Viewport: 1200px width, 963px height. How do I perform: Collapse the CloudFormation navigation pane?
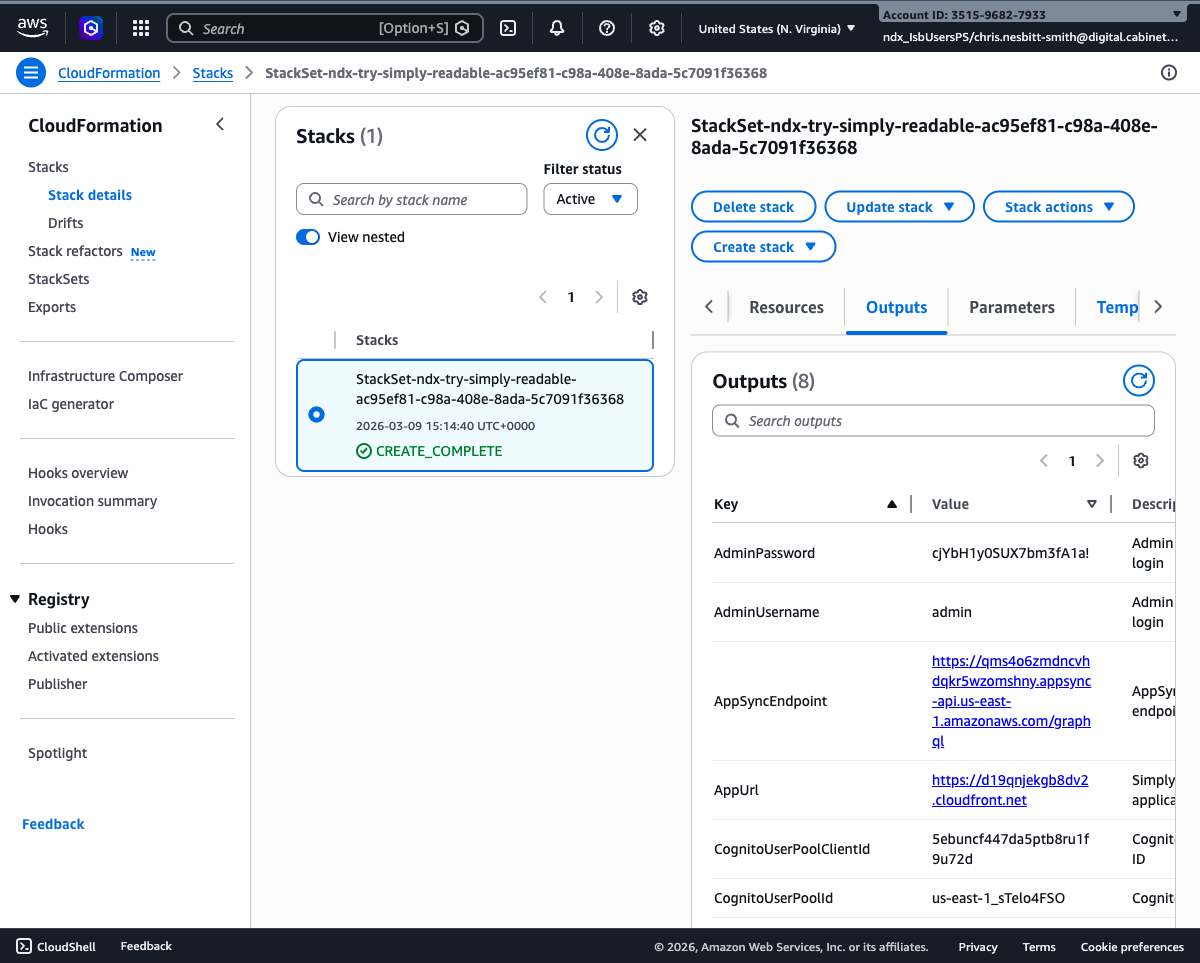(219, 124)
